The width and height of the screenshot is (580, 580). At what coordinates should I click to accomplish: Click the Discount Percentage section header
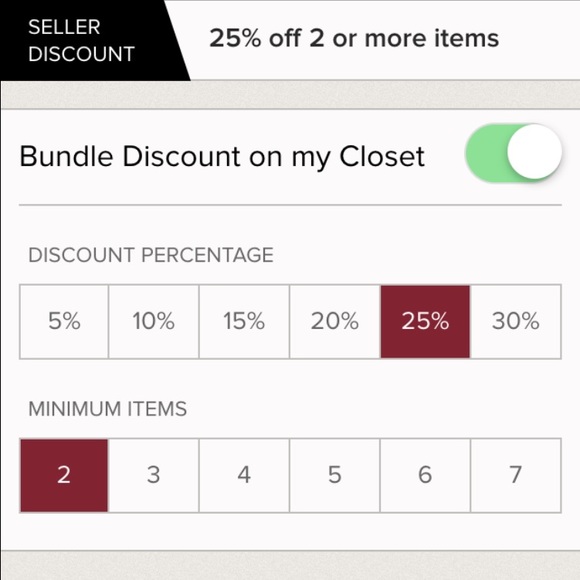(x=151, y=255)
